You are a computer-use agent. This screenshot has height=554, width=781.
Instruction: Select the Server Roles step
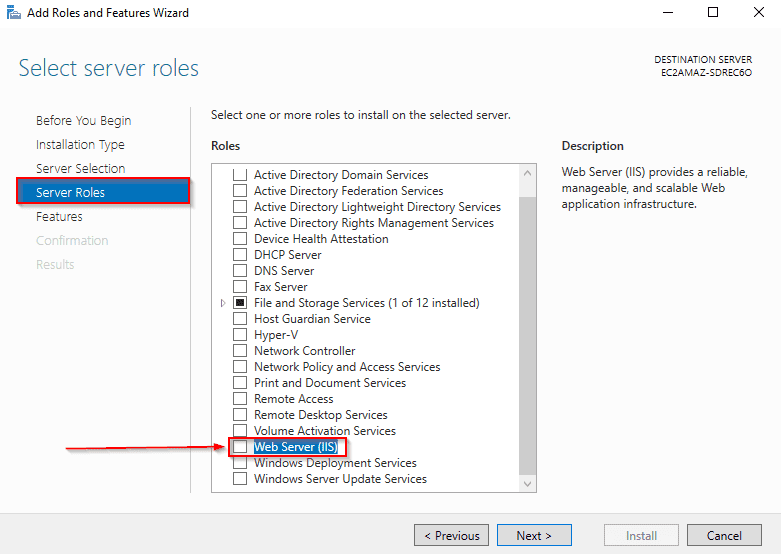(x=103, y=192)
